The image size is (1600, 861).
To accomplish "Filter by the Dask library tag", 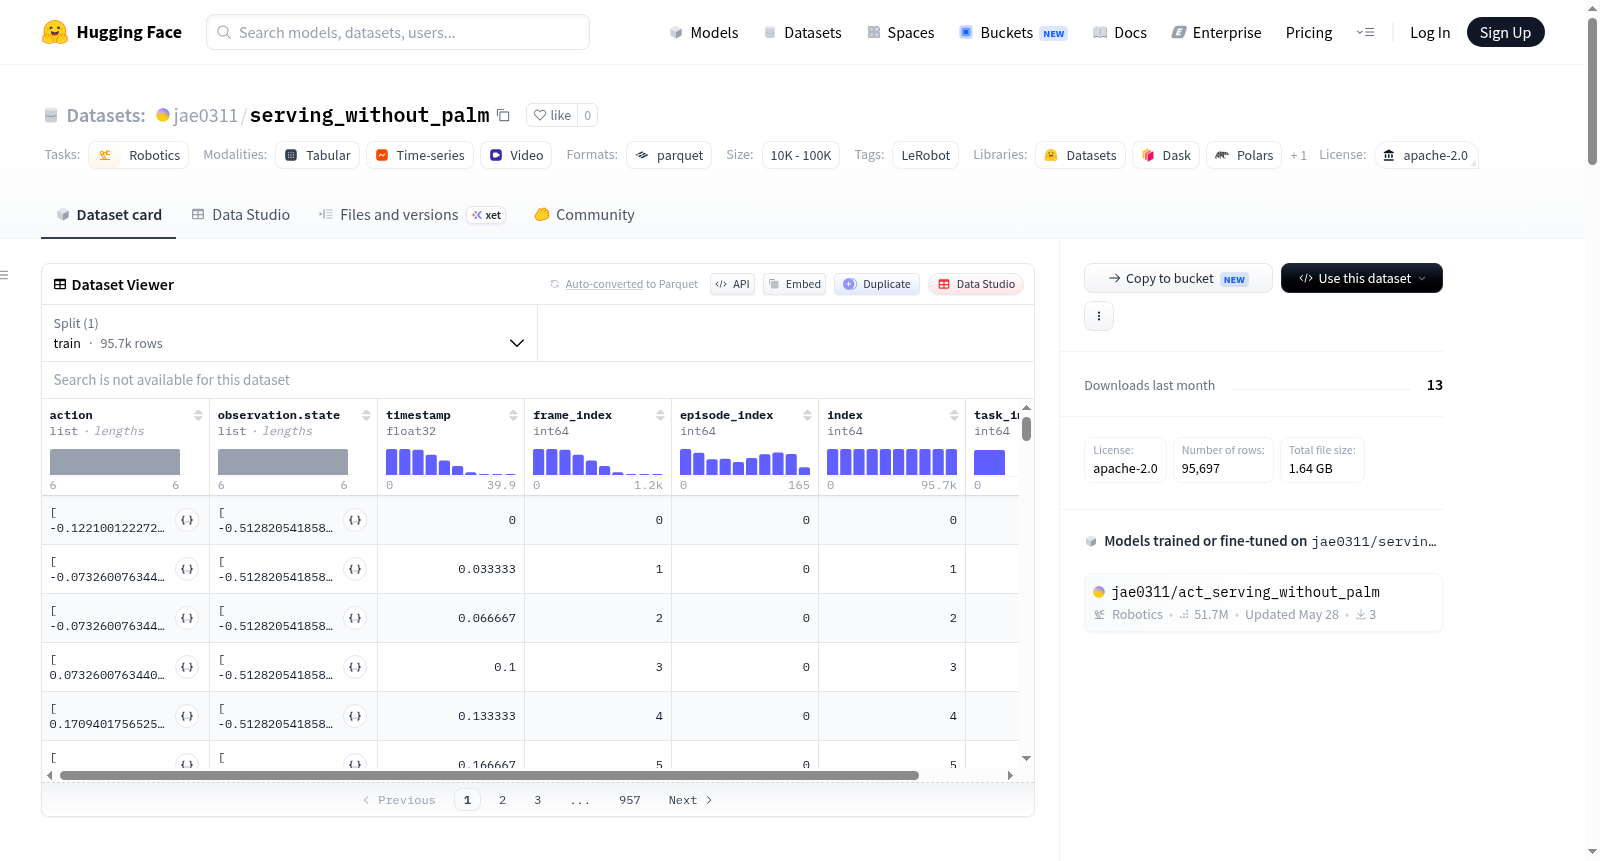I will [1166, 155].
